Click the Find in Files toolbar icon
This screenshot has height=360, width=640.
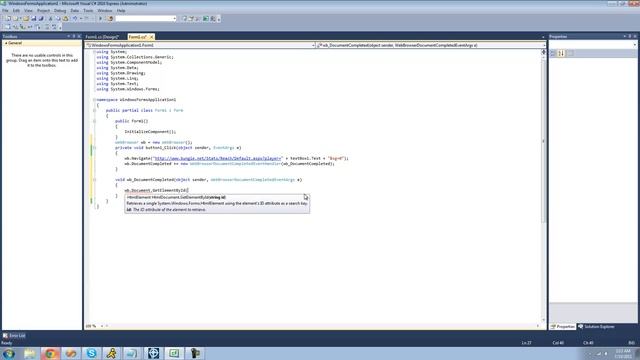tap(110, 19)
